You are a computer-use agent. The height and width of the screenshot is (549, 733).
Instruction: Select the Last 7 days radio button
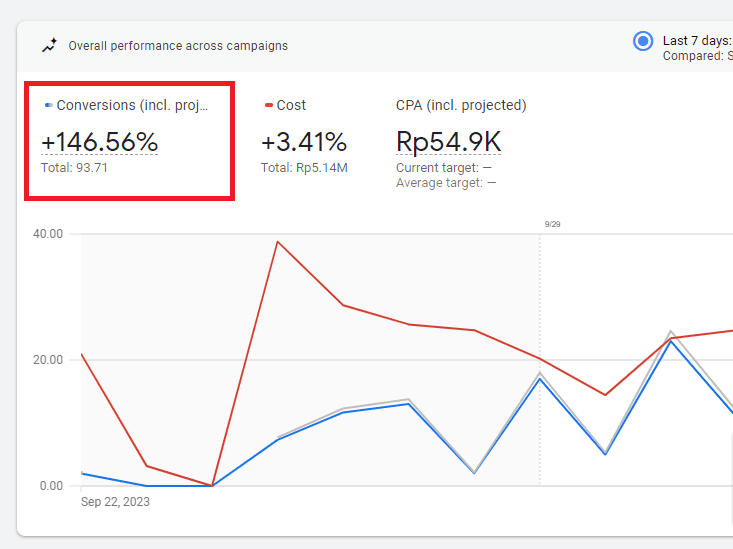643,41
